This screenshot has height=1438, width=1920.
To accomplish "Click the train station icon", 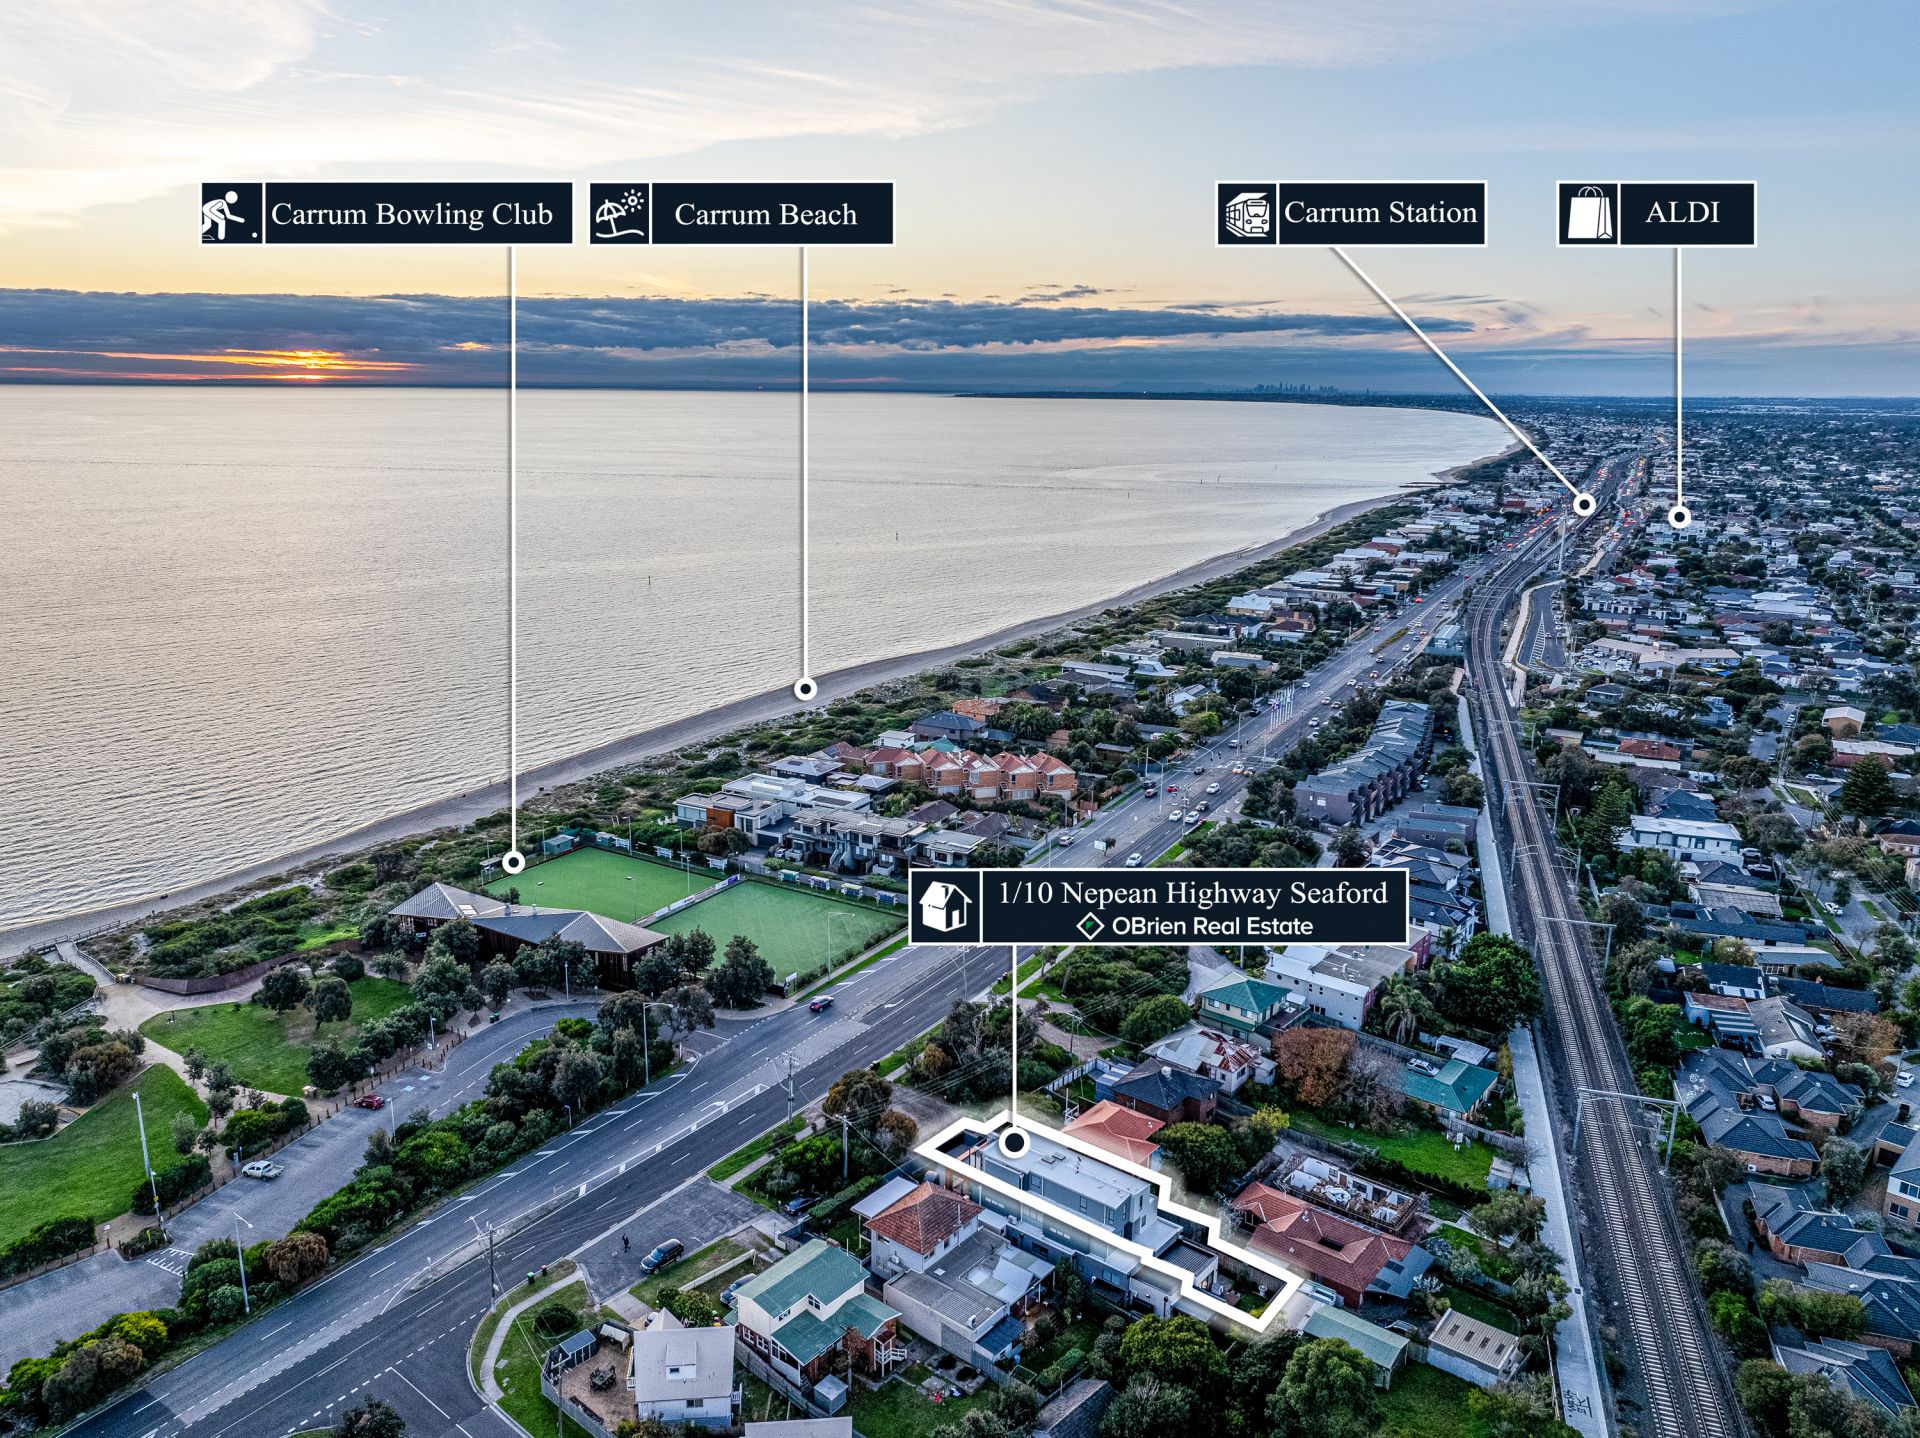I will 1247,214.
